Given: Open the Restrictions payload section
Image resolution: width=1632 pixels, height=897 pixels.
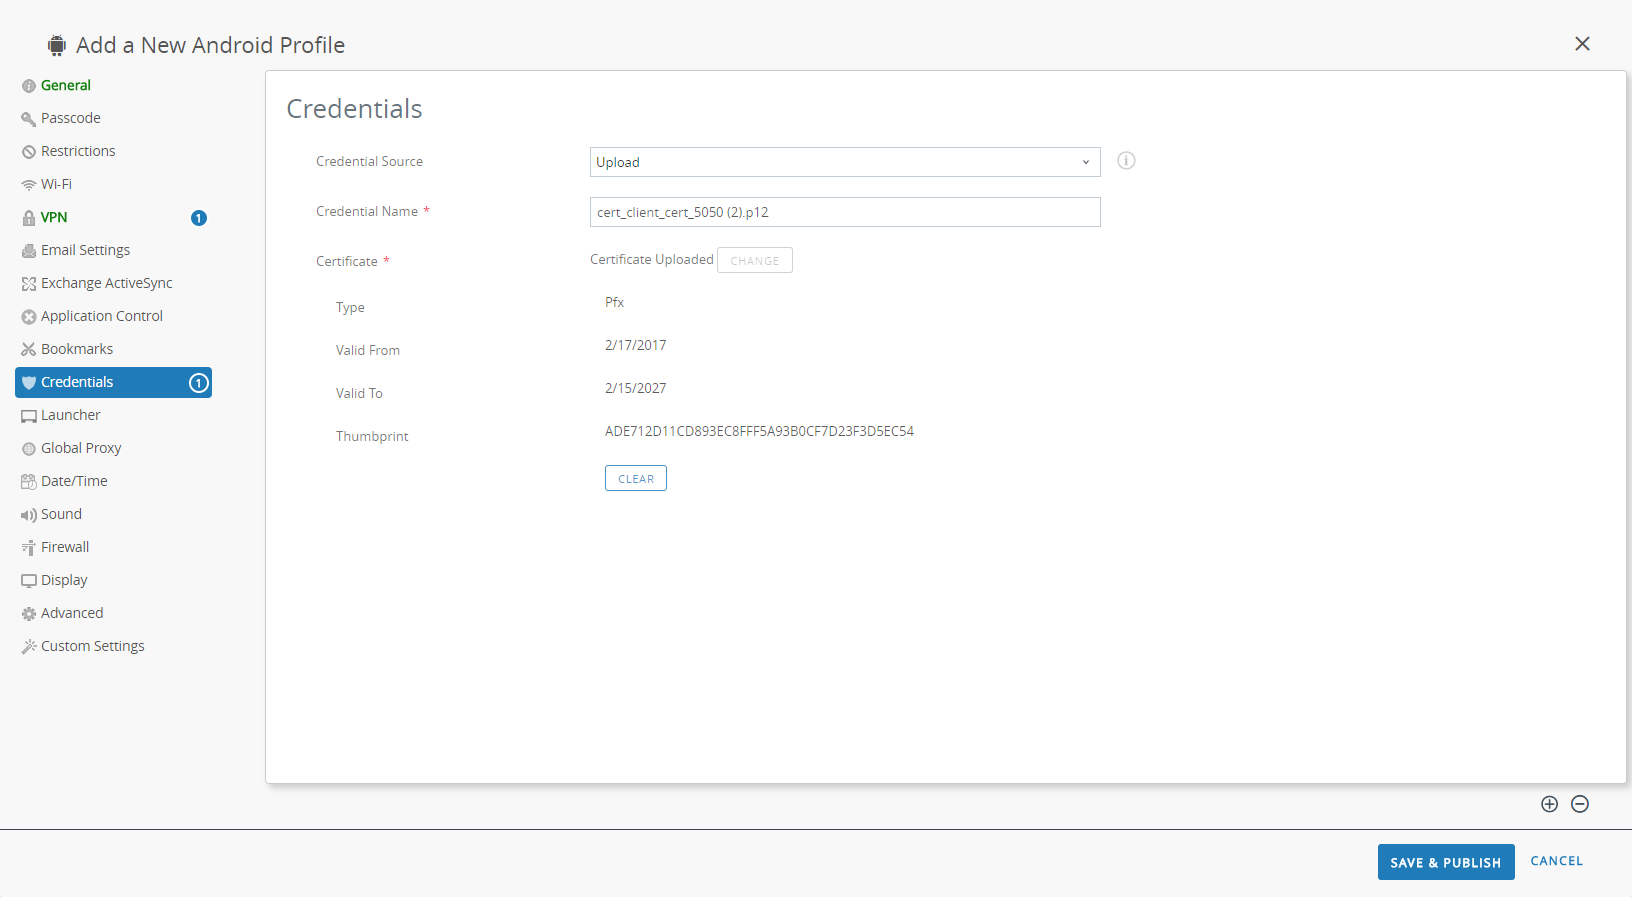Looking at the screenshot, I should tap(78, 151).
